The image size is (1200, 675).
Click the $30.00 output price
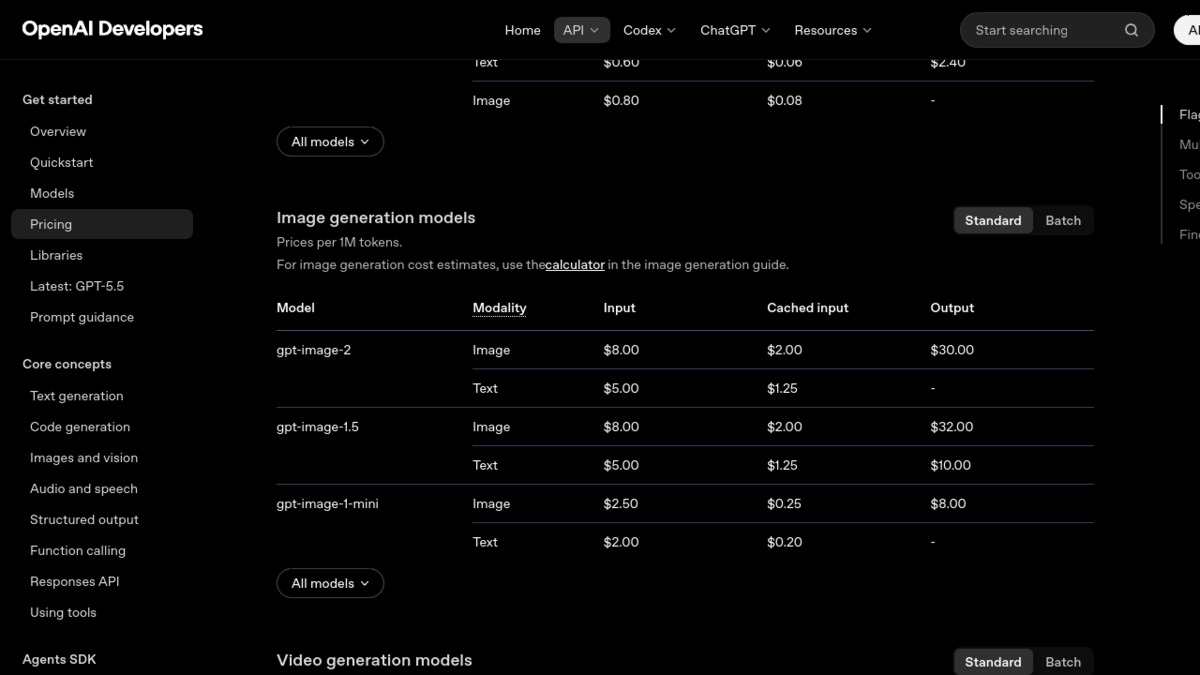[952, 350]
